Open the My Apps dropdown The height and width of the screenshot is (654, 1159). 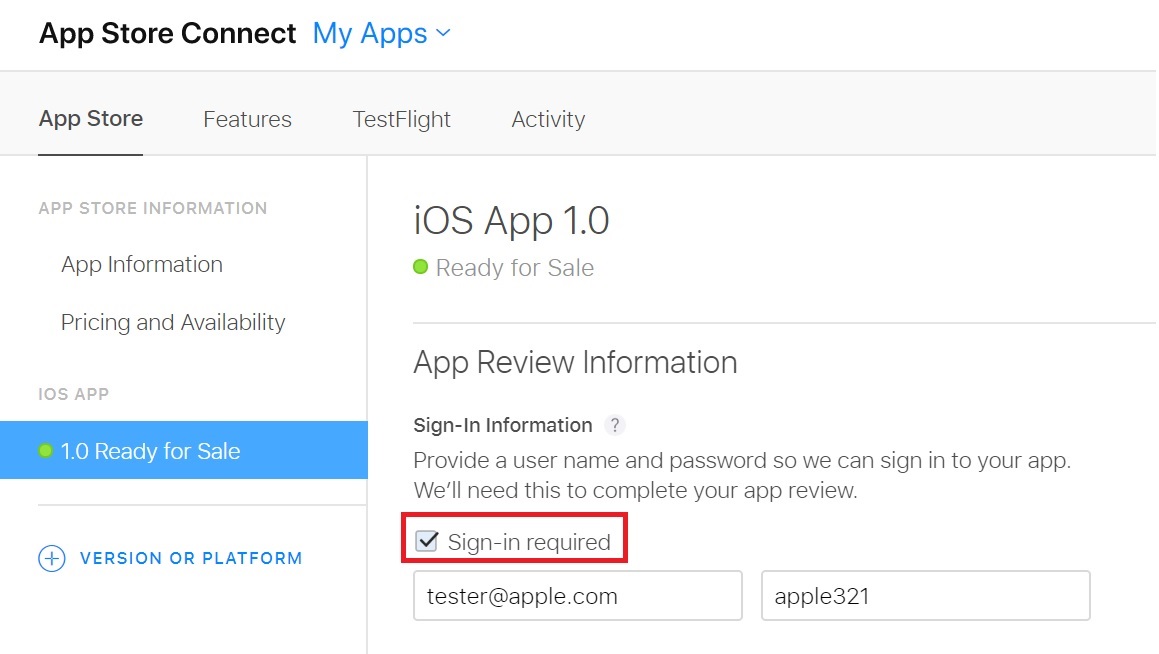[381, 34]
